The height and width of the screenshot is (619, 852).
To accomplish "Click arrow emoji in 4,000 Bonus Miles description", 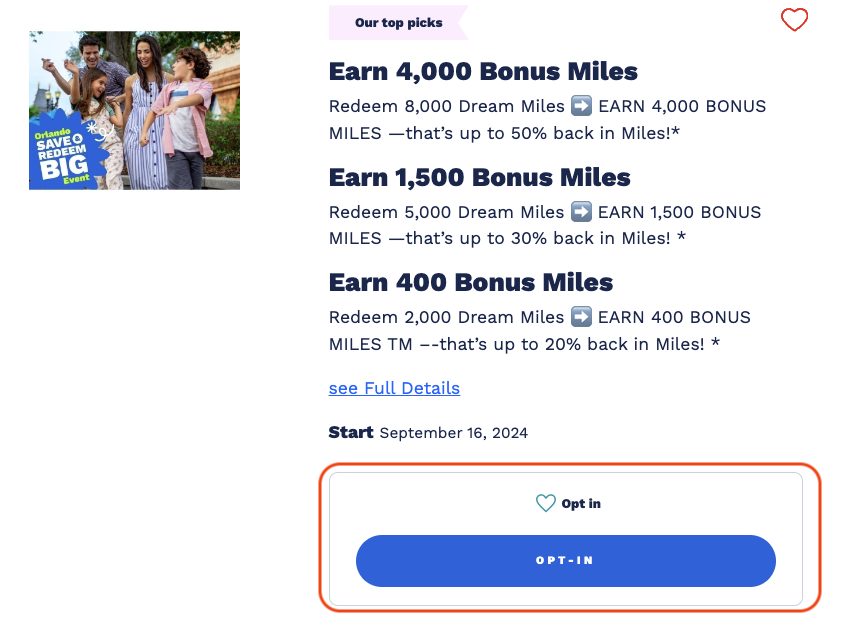I will (x=581, y=106).
